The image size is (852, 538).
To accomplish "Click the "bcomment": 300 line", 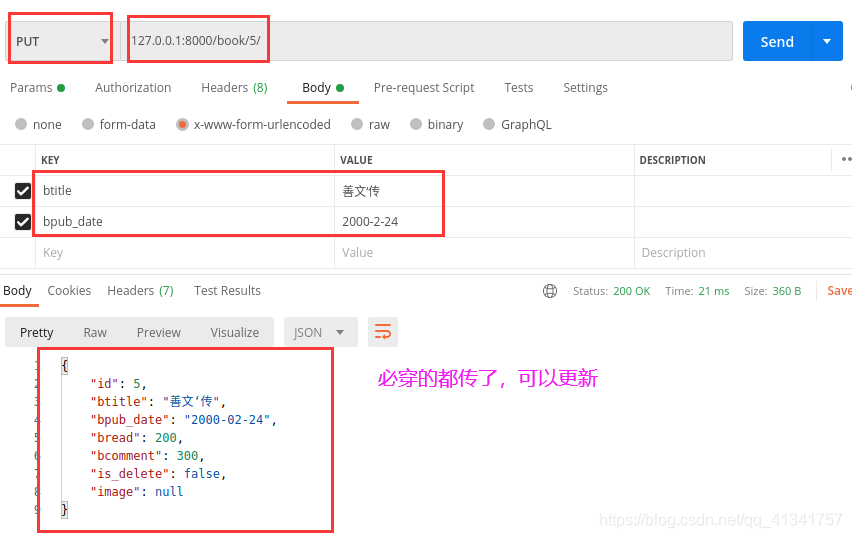I will tap(147, 455).
